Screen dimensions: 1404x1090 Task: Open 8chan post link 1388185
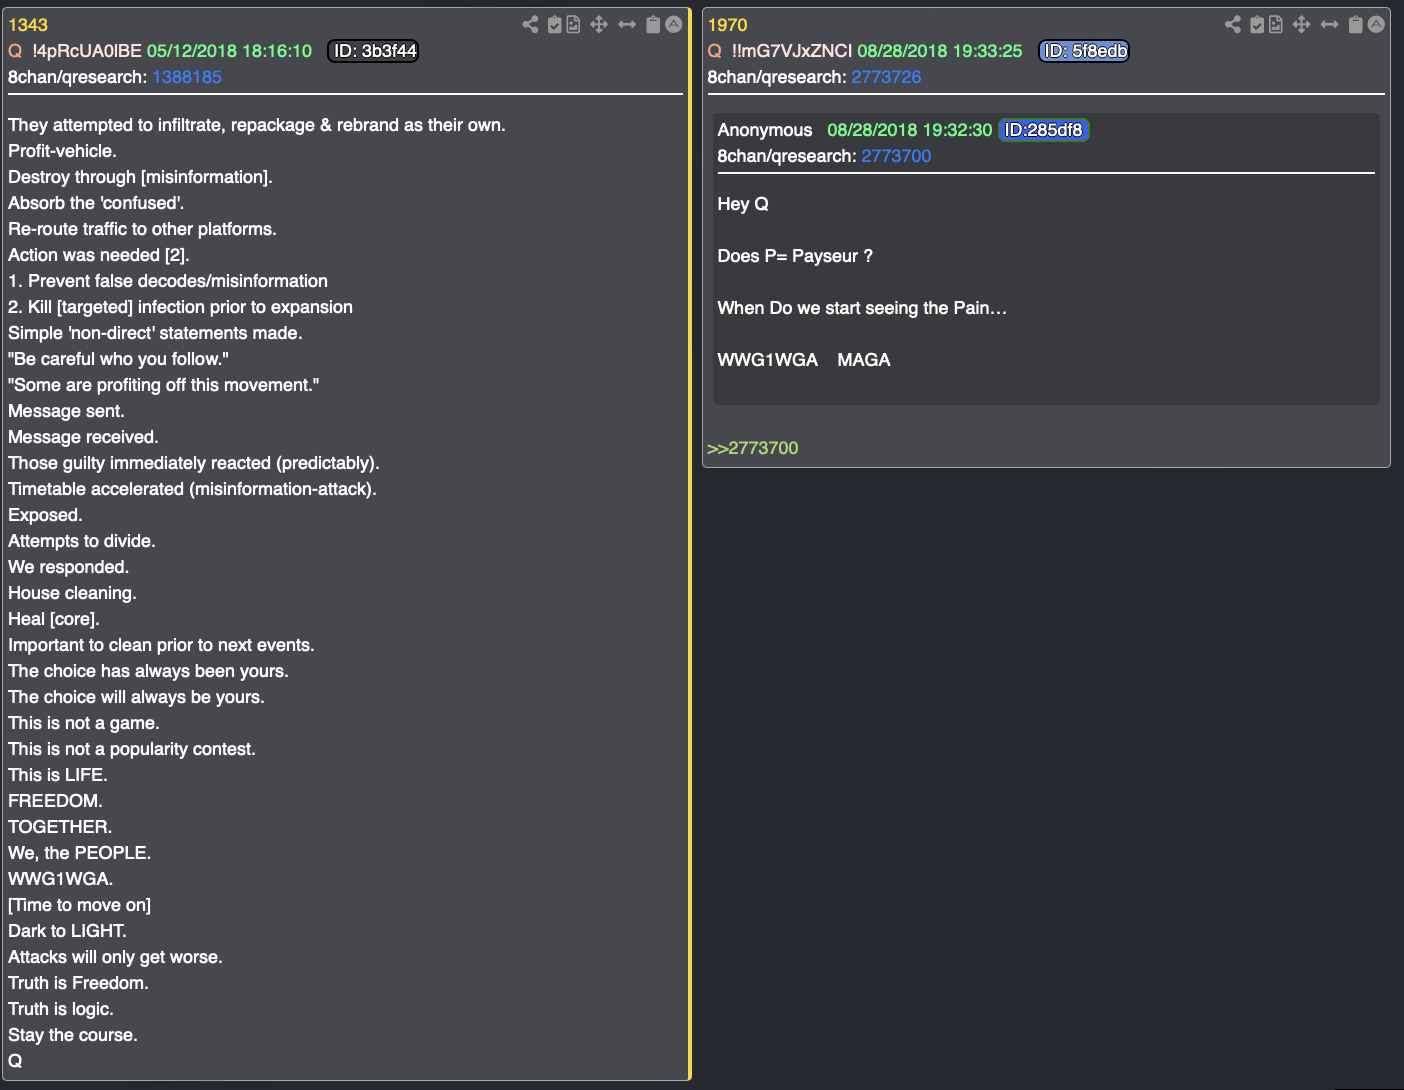187,77
